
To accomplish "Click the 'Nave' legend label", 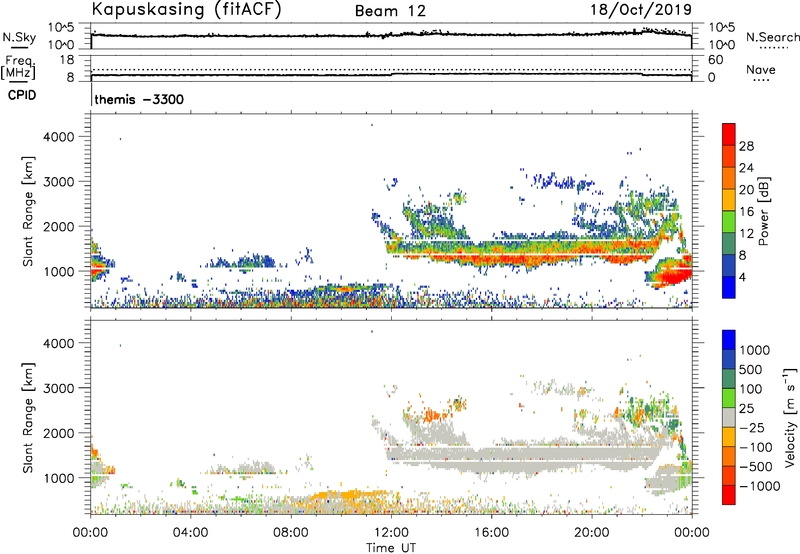I will (x=761, y=70).
